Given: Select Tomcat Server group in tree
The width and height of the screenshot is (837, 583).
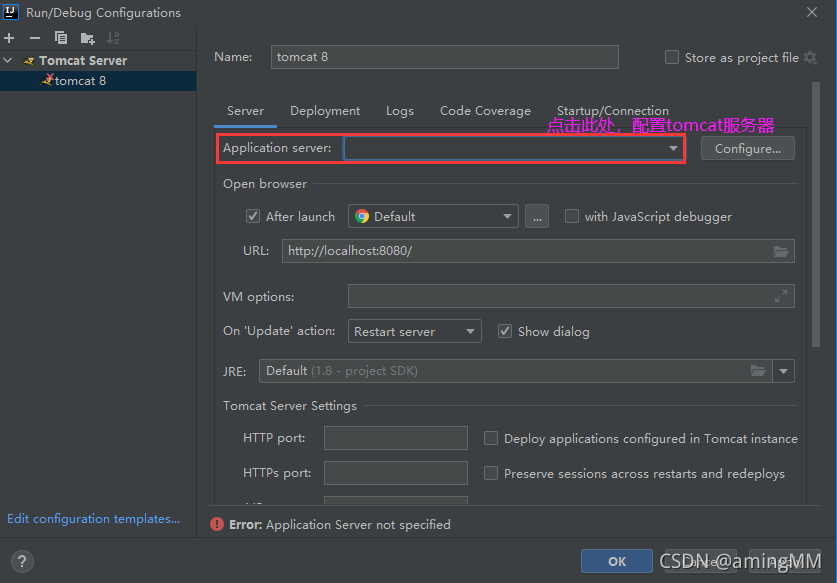Looking at the screenshot, I should [98, 60].
